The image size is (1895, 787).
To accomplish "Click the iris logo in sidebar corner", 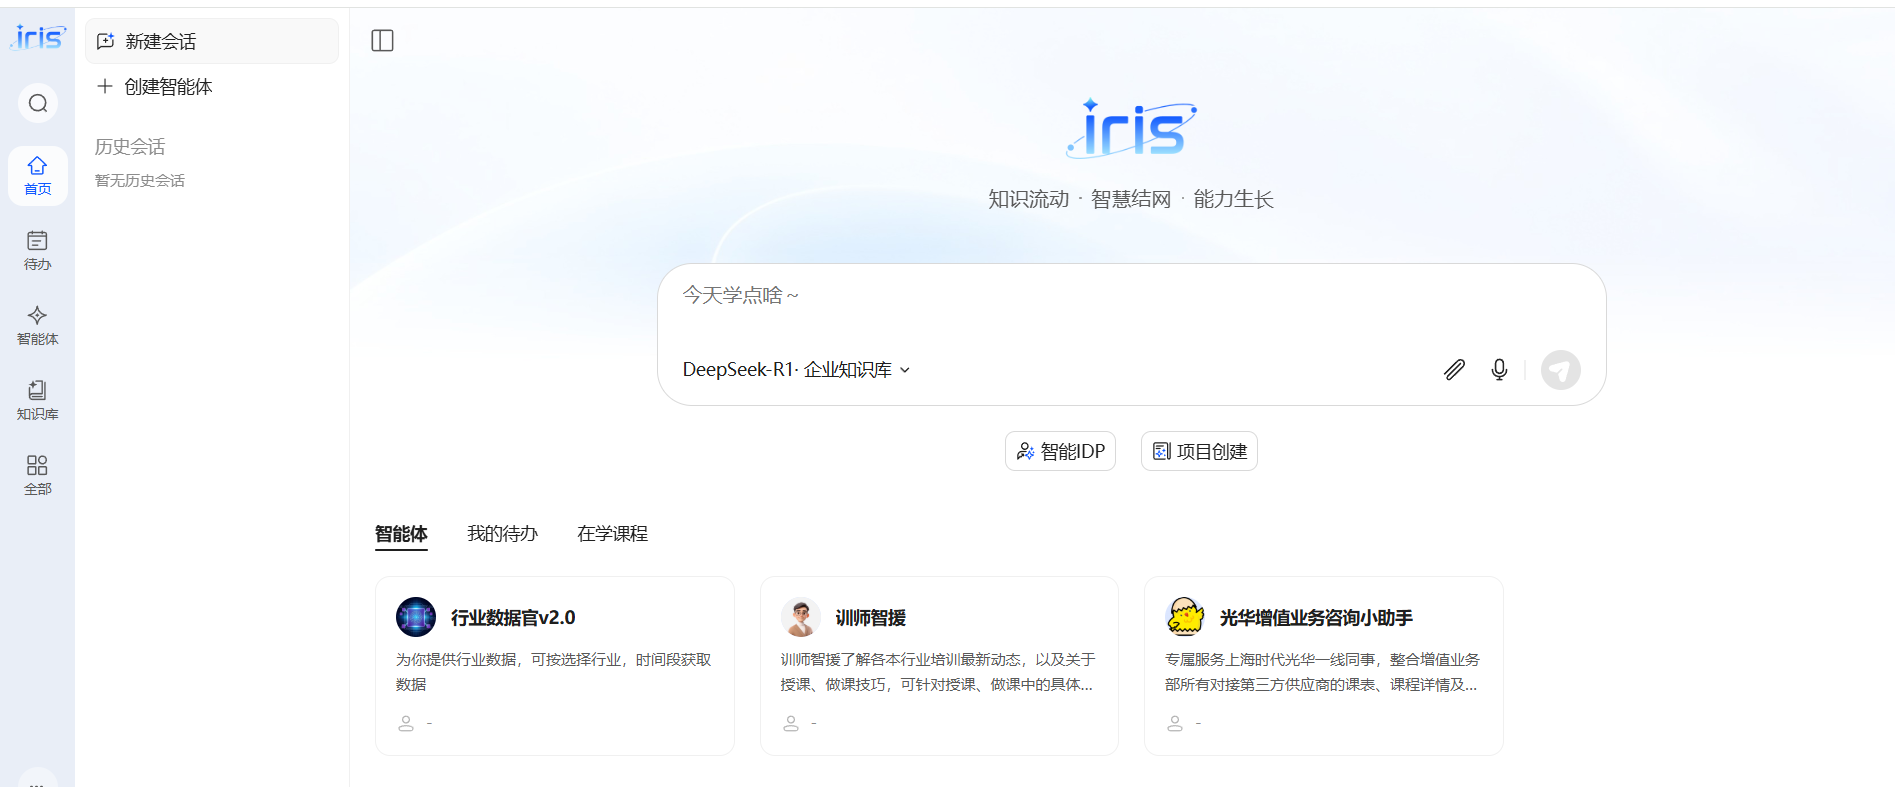I will [38, 38].
